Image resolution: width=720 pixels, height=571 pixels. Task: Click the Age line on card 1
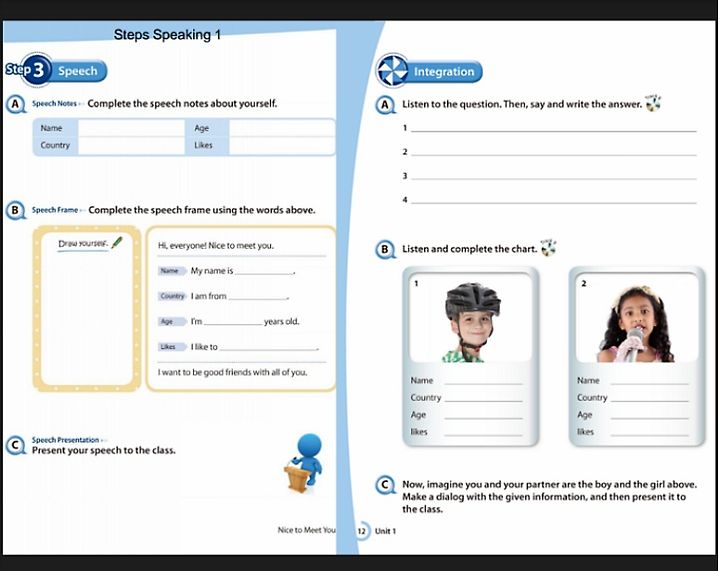click(484, 414)
